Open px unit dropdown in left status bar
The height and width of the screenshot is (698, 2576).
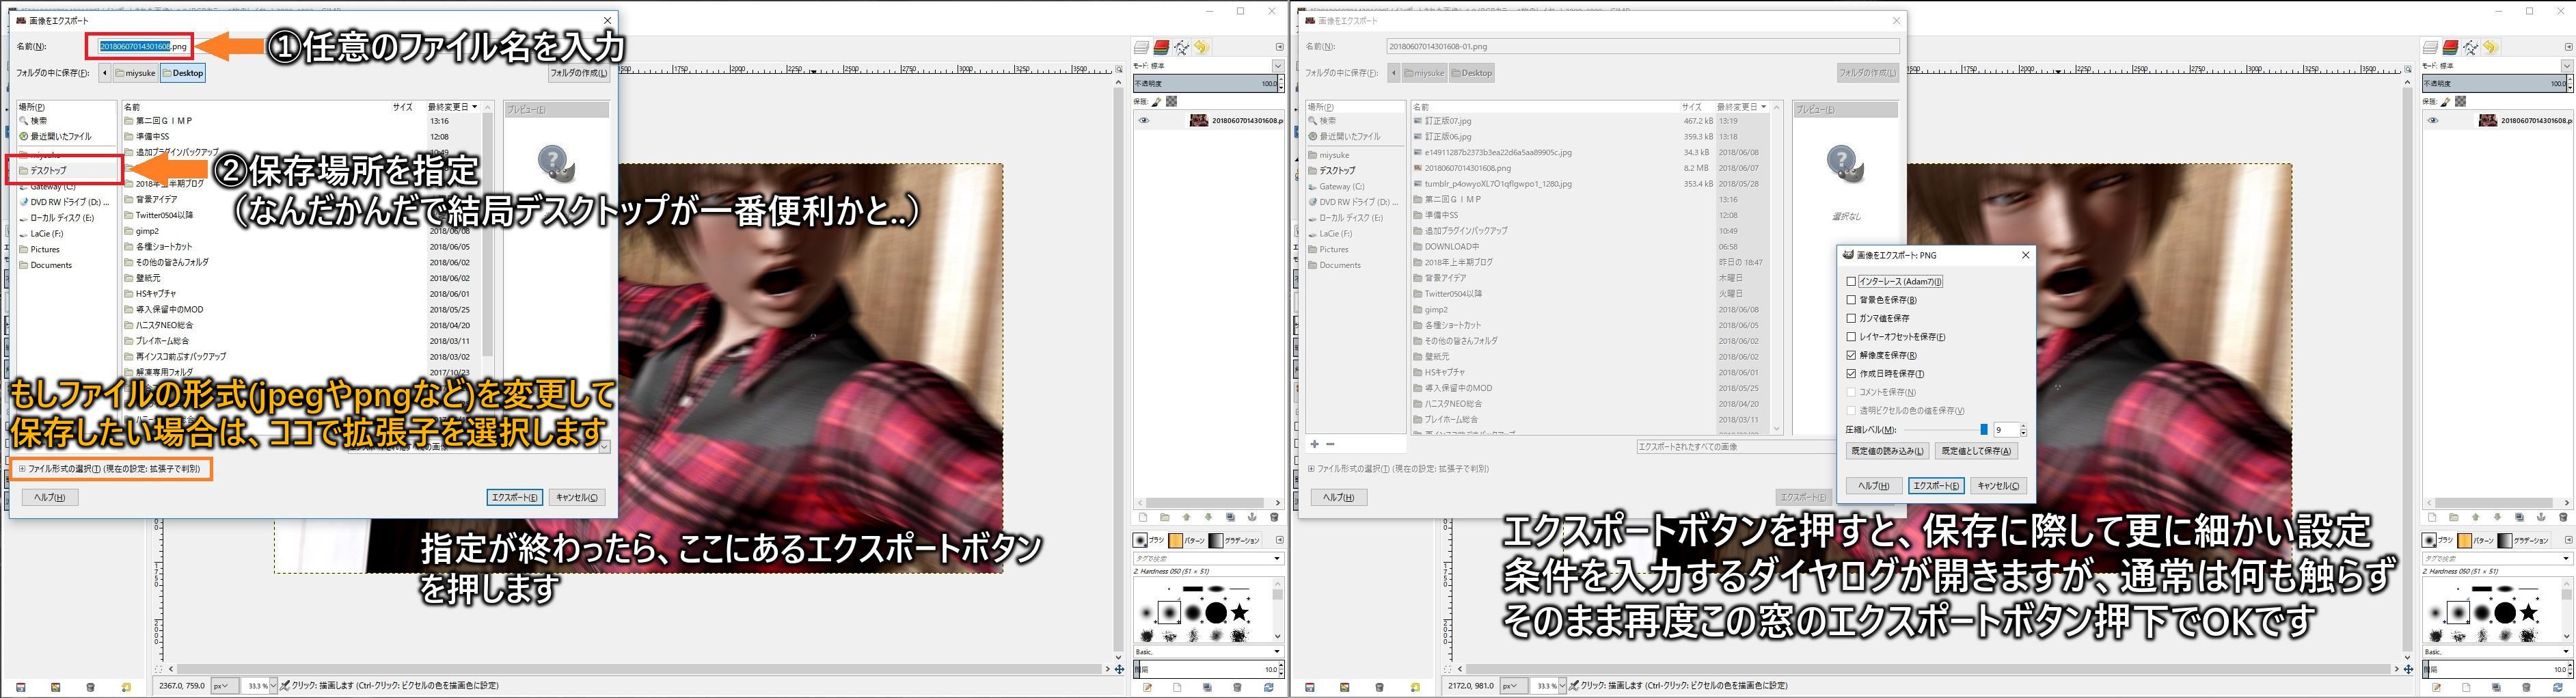tap(226, 686)
